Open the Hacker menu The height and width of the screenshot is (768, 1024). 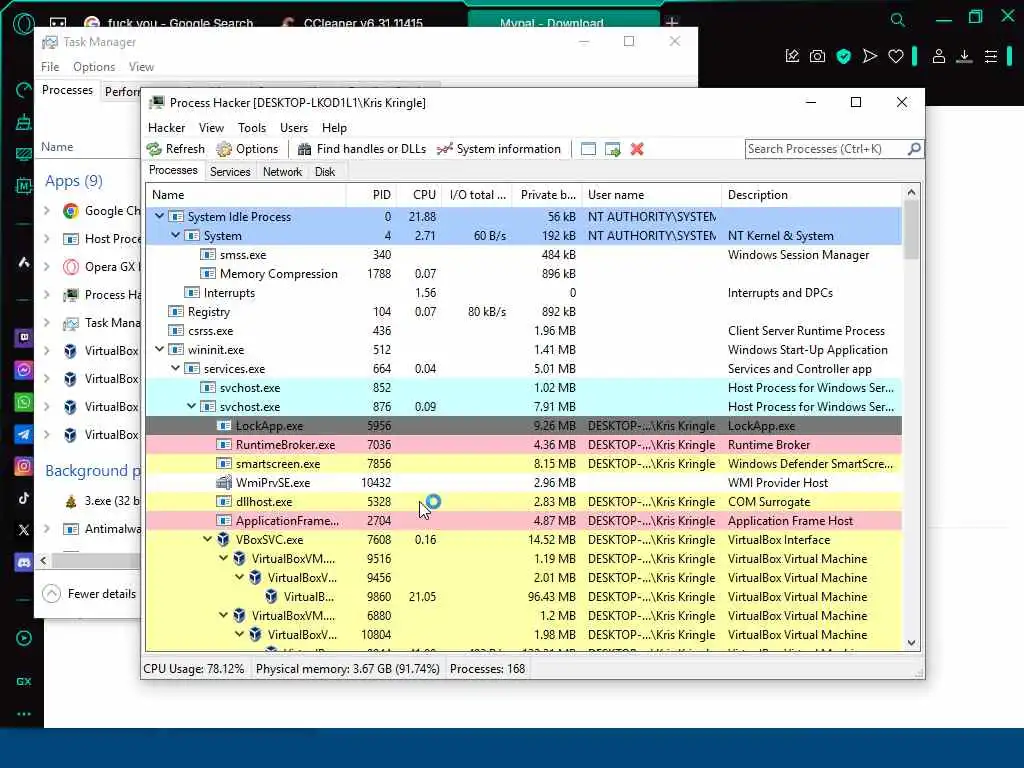tap(167, 128)
